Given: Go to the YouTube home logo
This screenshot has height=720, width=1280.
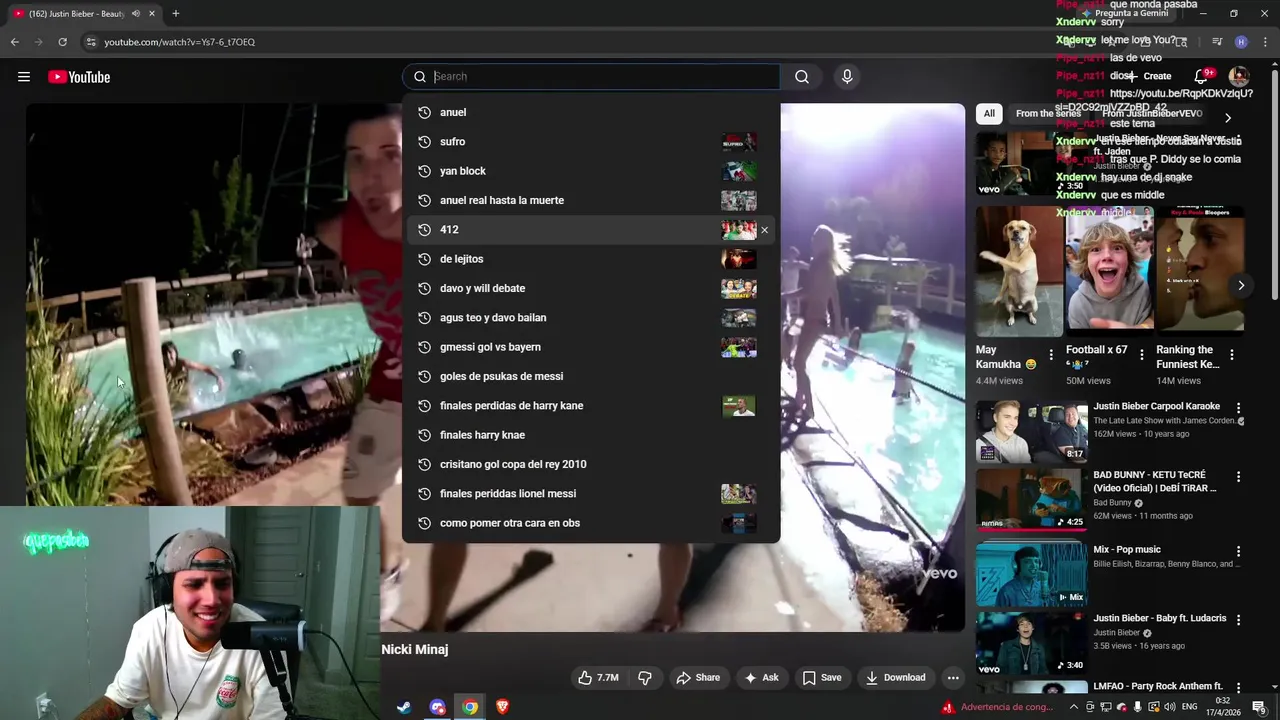Looking at the screenshot, I should pos(79,77).
